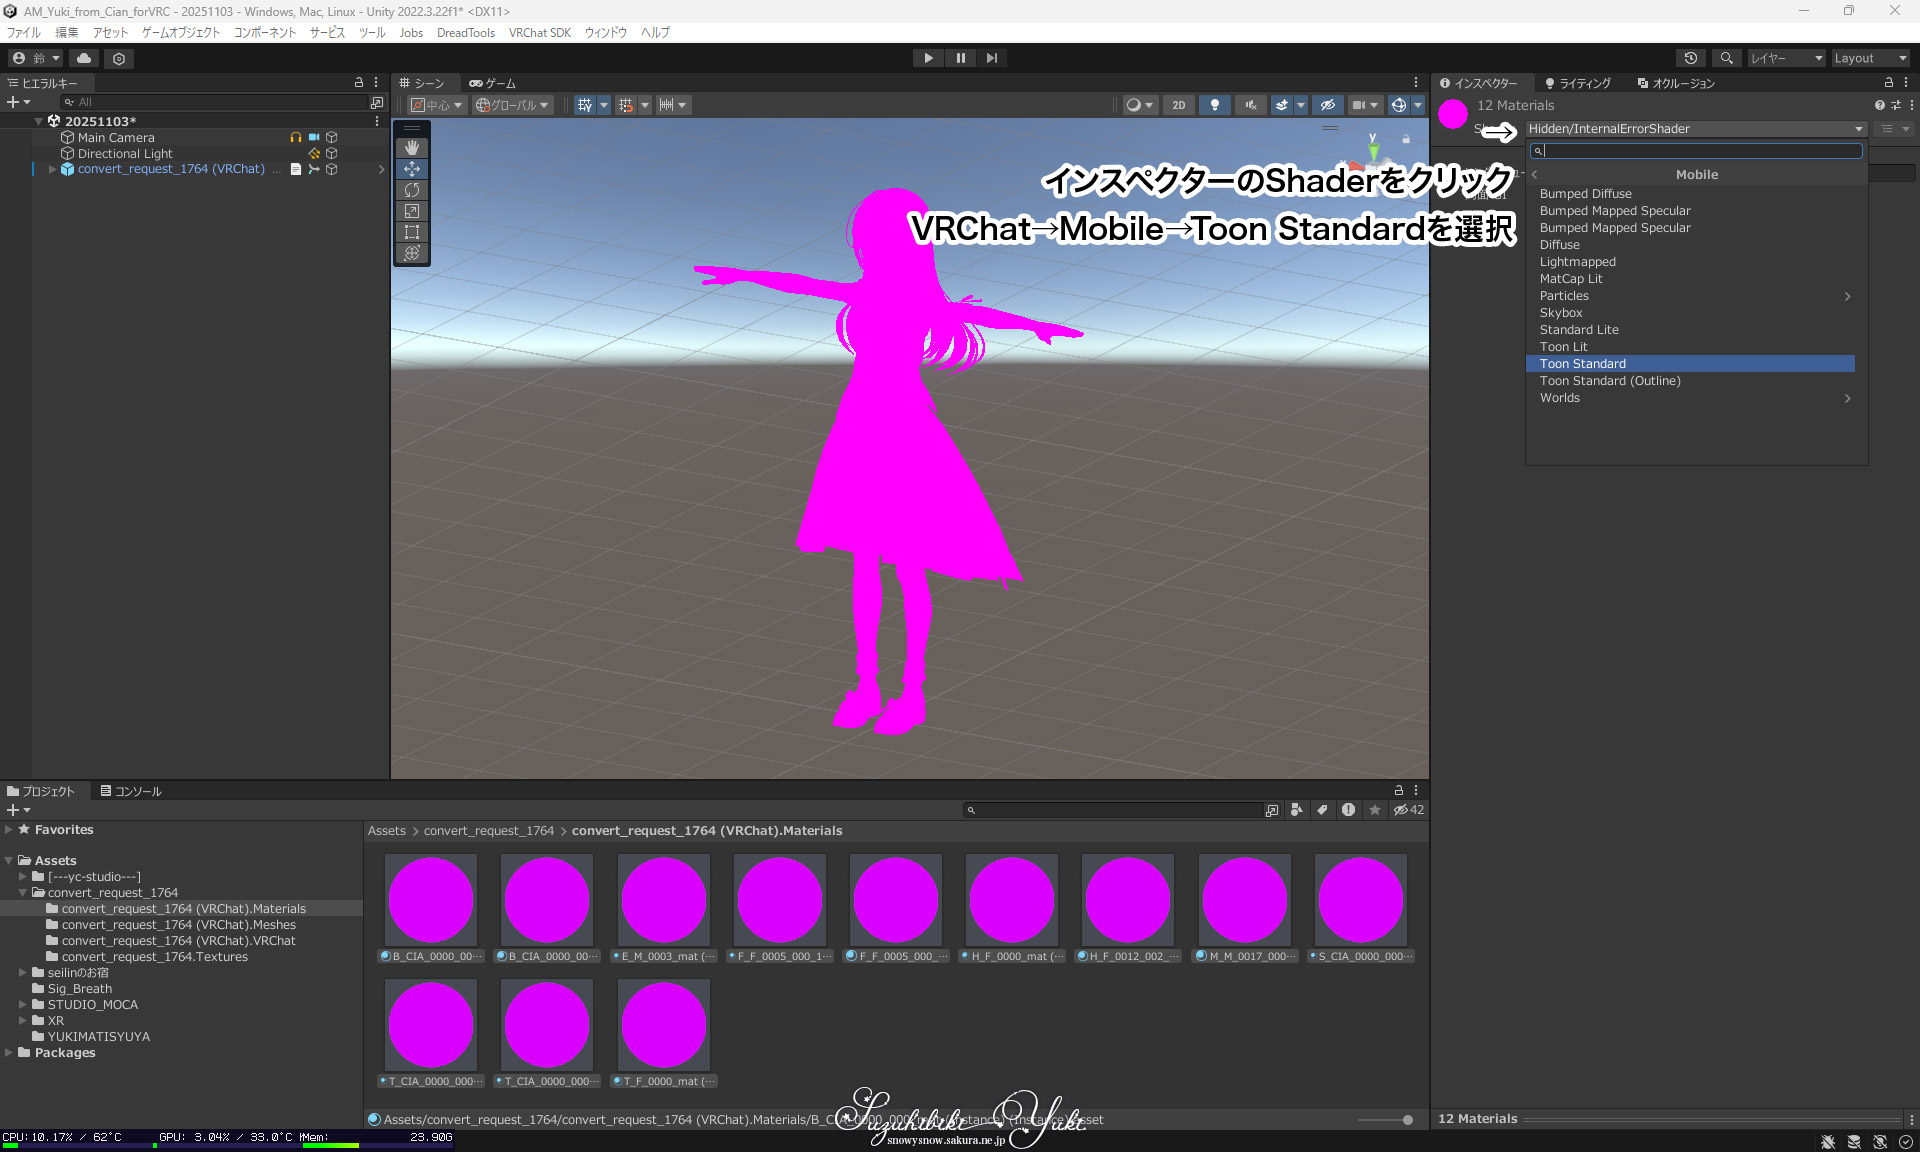1920x1152 pixels.
Task: Click the Pause button
Action: pos(960,58)
